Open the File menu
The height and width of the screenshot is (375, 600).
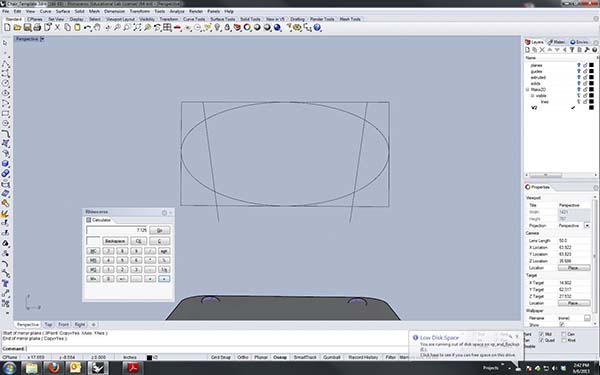click(x=6, y=11)
